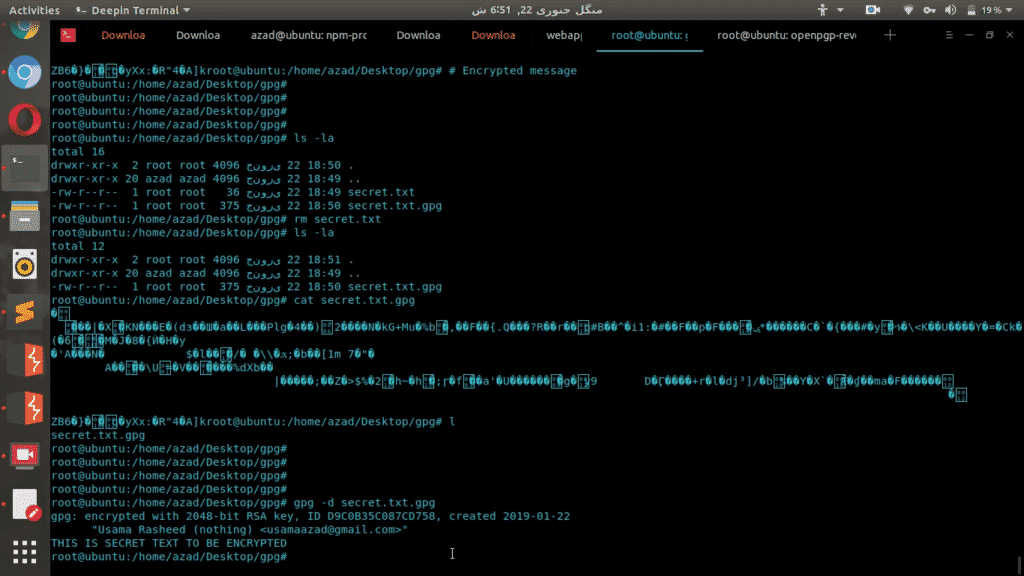Switch to Downloa tab just after azad@ubuntu tab

click(x=418, y=35)
